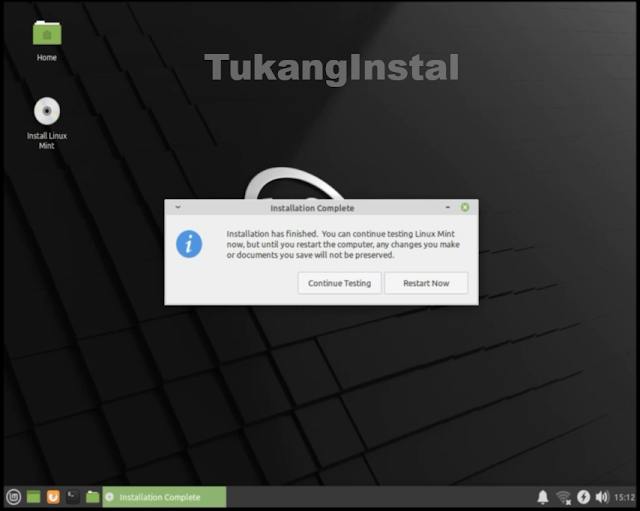
Task: Close the Installation Complete dialog
Action: [465, 207]
